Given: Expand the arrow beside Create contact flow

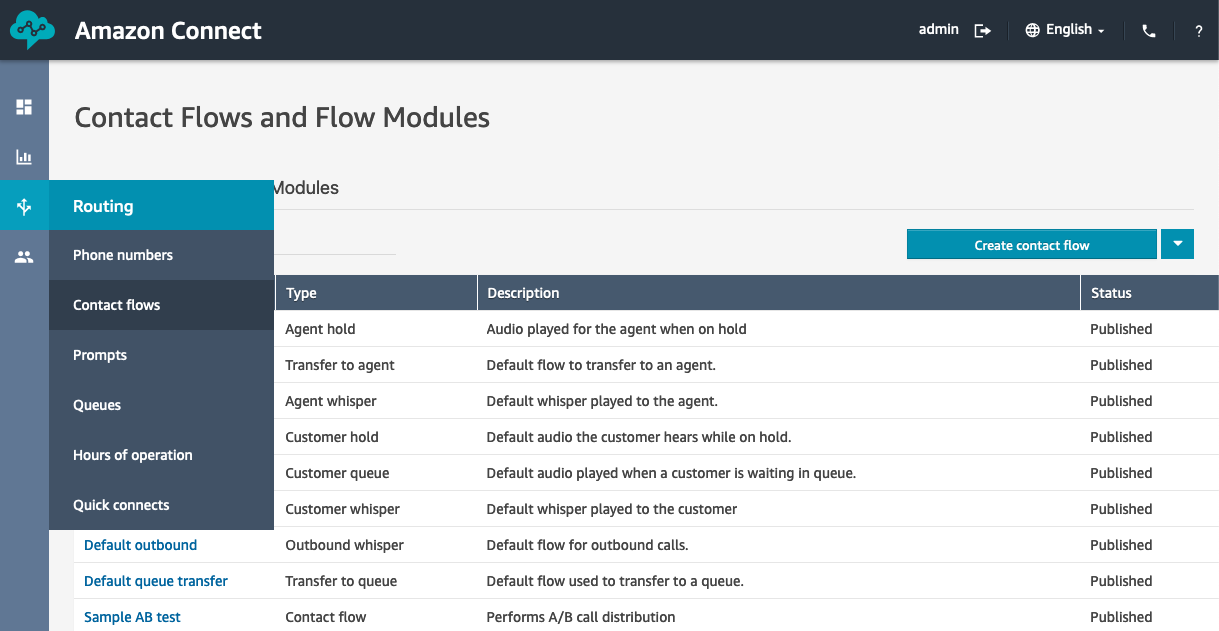Looking at the screenshot, I should [1177, 244].
